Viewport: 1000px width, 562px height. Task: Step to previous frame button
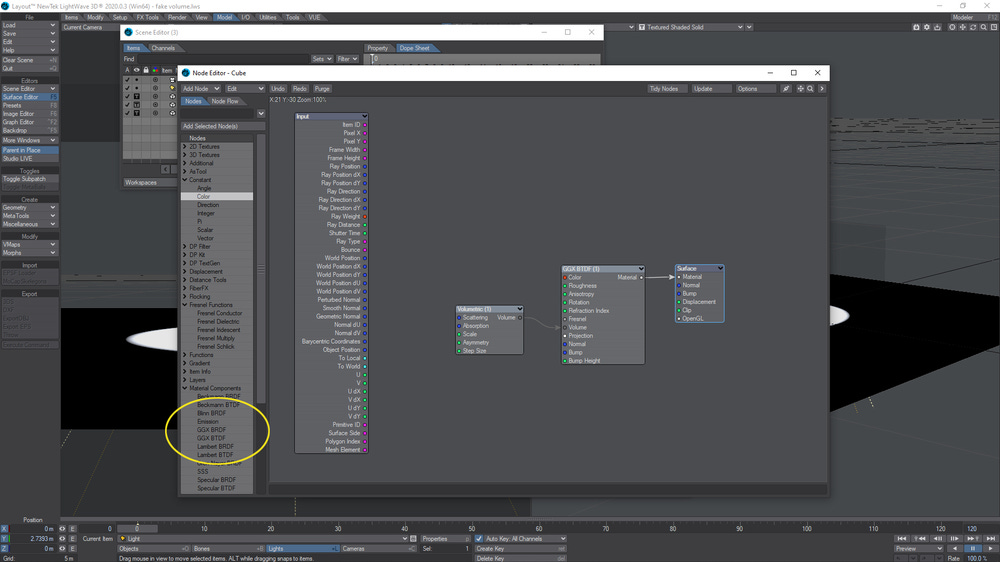click(938, 539)
